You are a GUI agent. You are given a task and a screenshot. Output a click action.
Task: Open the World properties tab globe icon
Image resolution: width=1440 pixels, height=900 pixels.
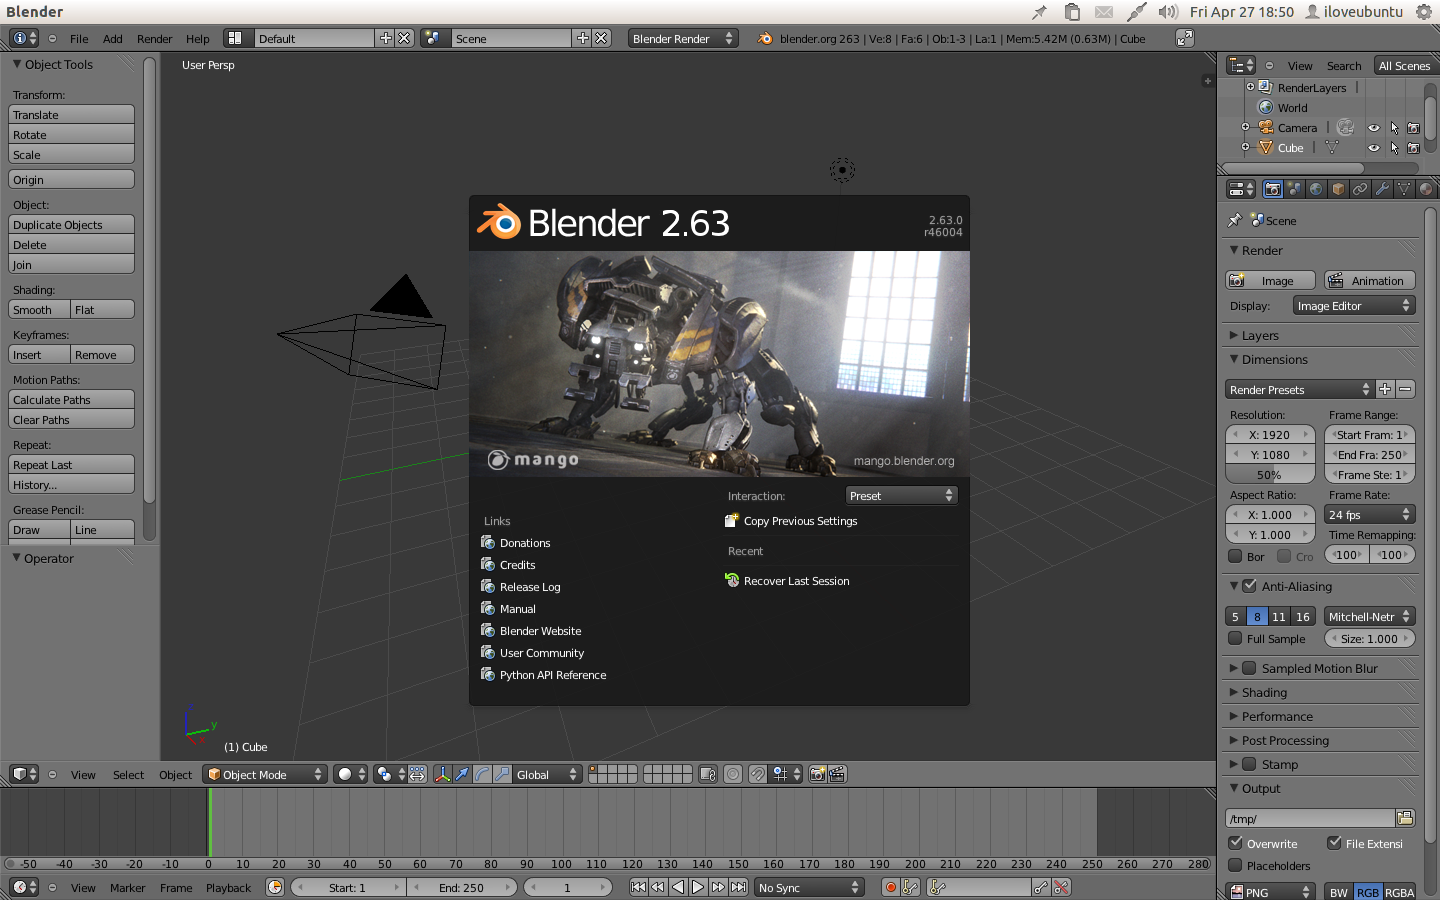(x=1317, y=189)
